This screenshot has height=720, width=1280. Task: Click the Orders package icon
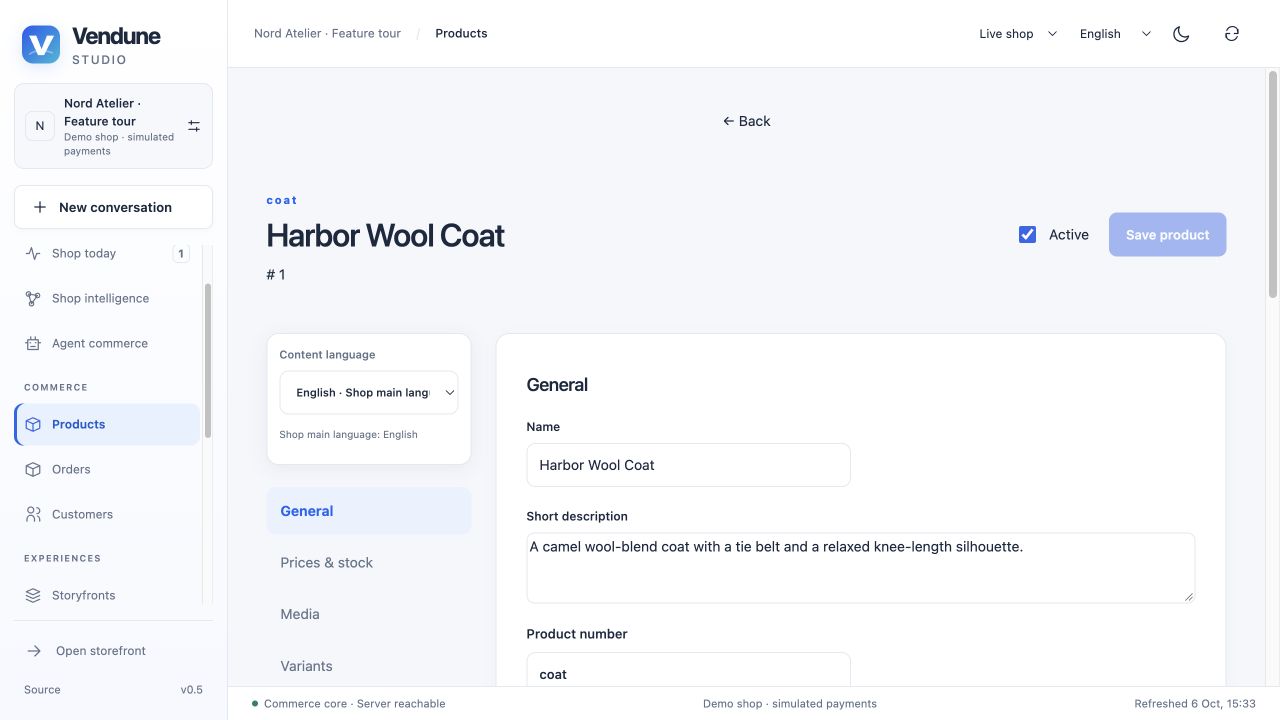[x=33, y=470]
